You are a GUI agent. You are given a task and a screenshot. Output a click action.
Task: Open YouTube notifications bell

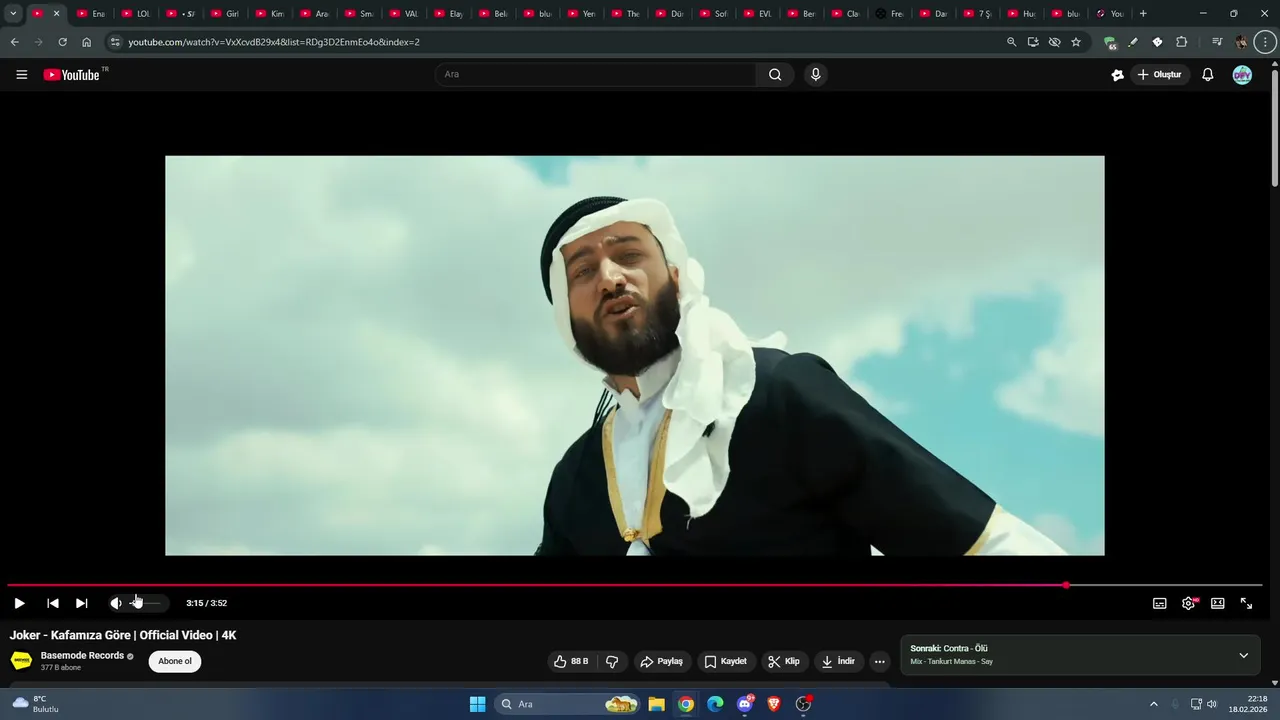point(1208,75)
